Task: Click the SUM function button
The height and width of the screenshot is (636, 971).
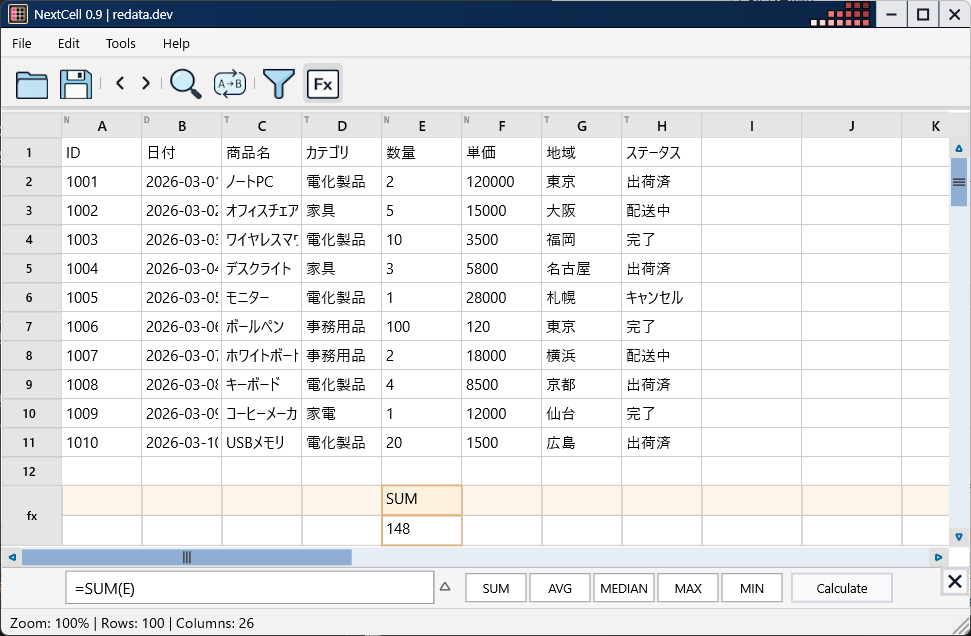Action: click(x=495, y=587)
